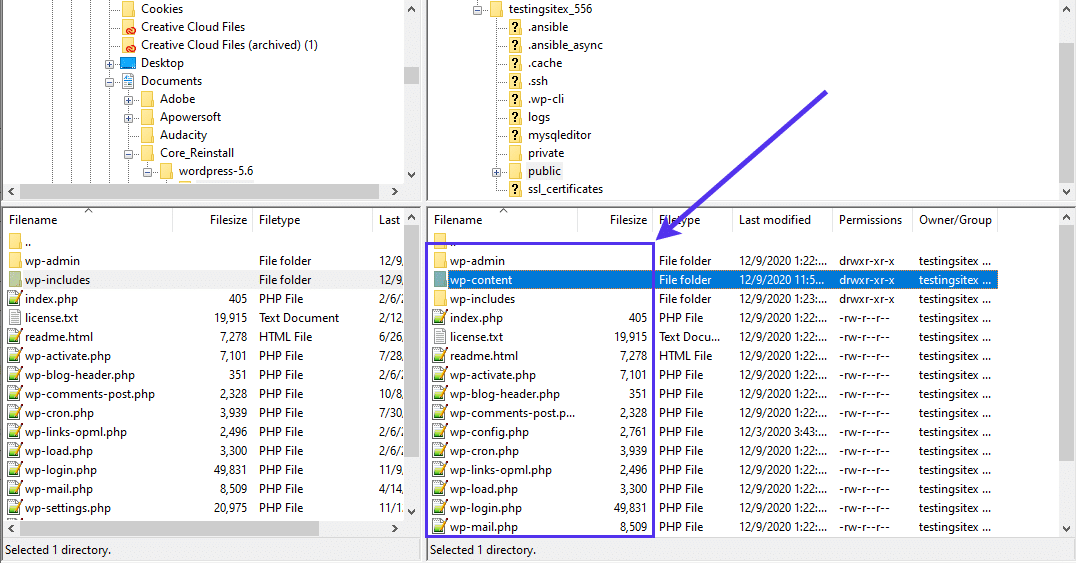The image size is (1076, 563).
Task: Sort remote files by Last modified column
Action: pyautogui.click(x=774, y=220)
